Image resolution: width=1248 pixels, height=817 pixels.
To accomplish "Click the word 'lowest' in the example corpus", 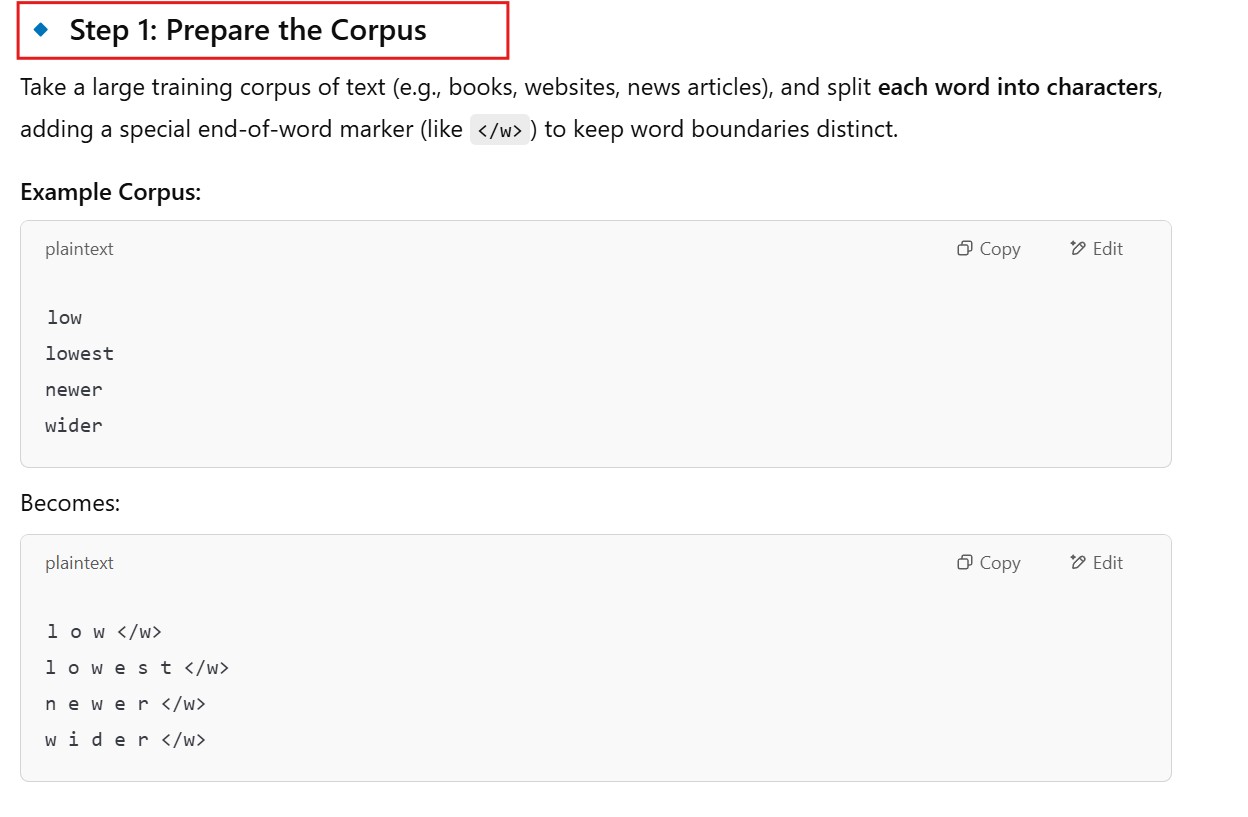I will (79, 354).
